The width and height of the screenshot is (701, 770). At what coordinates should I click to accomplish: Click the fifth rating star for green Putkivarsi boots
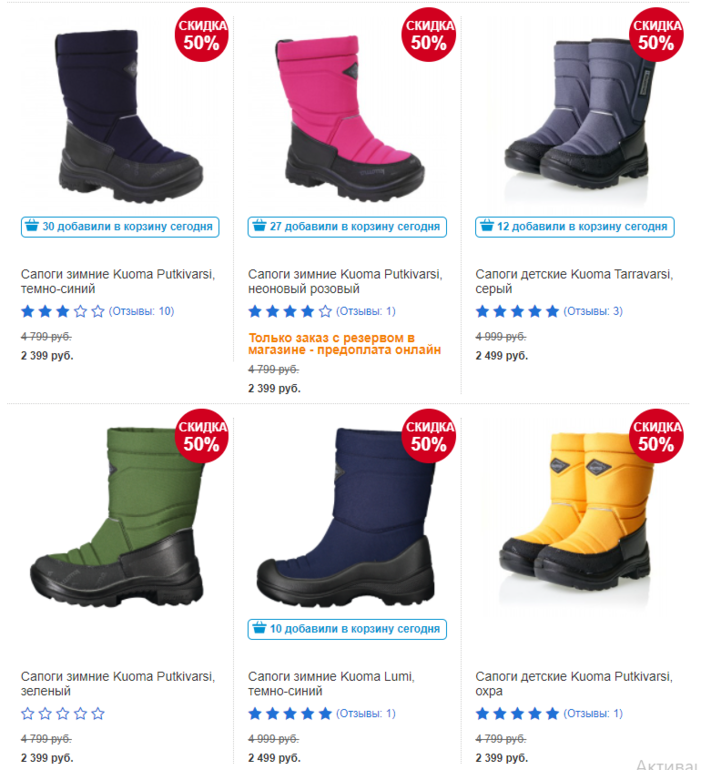[98, 714]
